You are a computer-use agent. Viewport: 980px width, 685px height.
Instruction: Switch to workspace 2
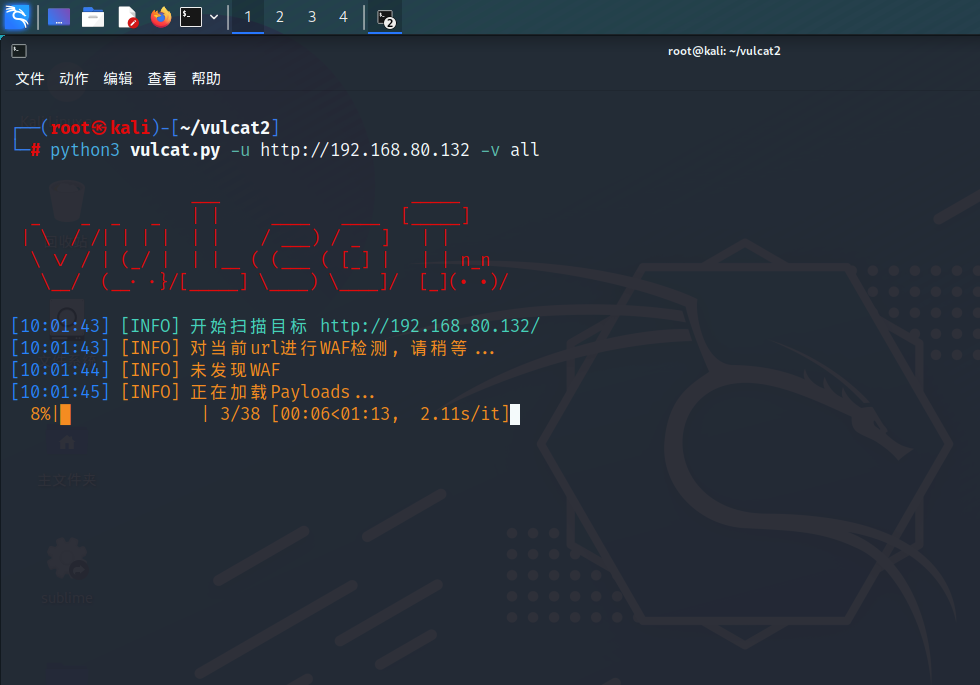pos(280,17)
